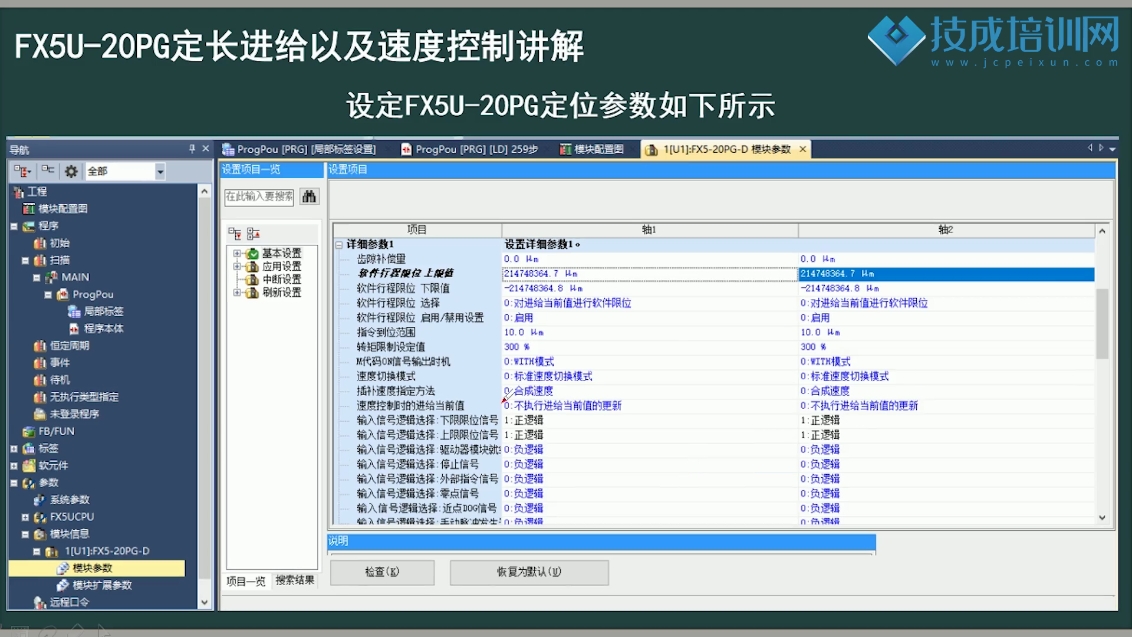Screen dimensions: 1132x637
Task: Select 未登录程序 in navigation tree
Action: [x=74, y=415]
